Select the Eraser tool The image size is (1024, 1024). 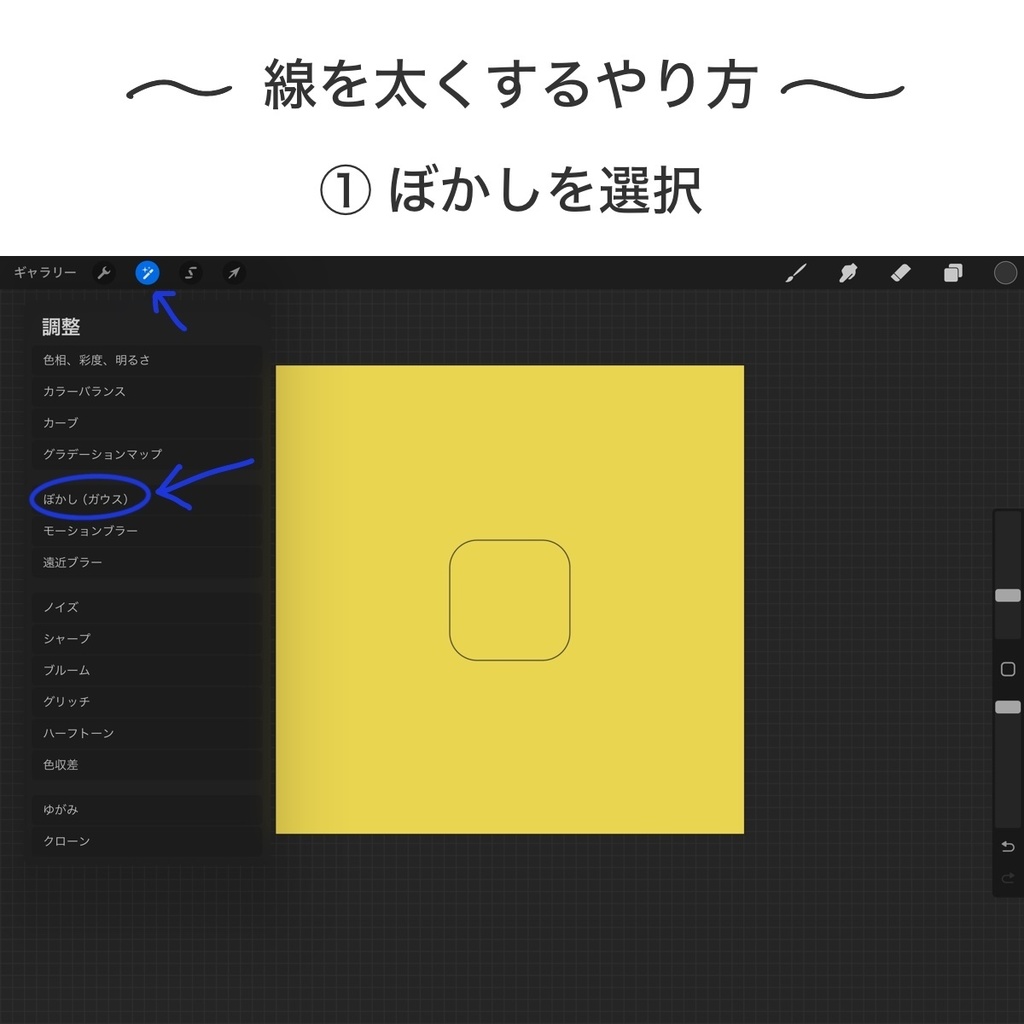[900, 272]
